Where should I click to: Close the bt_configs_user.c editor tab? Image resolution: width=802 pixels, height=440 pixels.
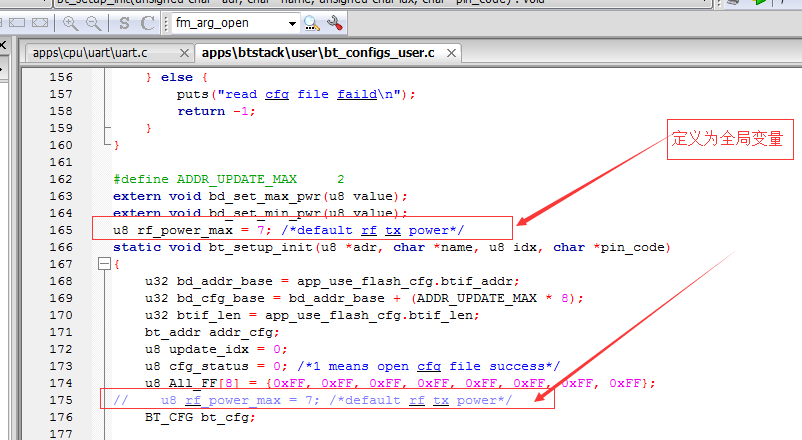(x=451, y=53)
